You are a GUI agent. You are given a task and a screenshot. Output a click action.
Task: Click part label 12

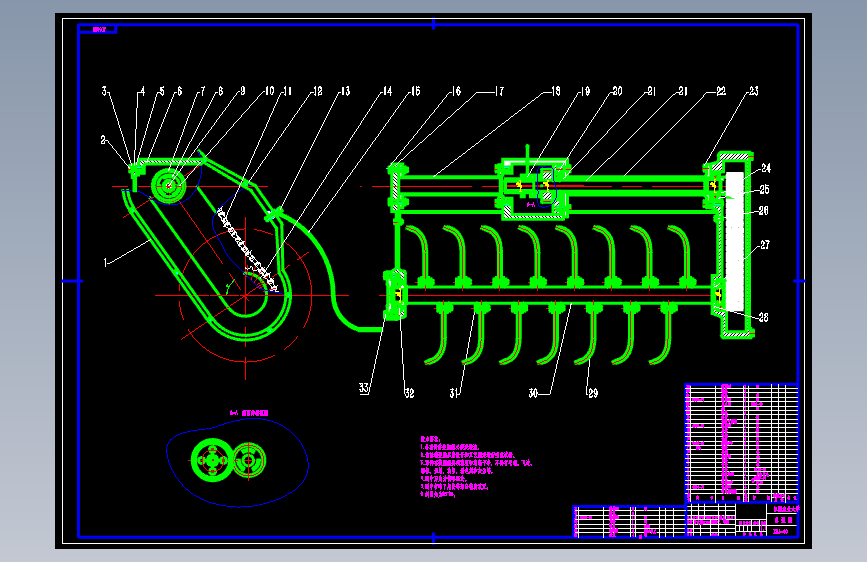pyautogui.click(x=317, y=91)
